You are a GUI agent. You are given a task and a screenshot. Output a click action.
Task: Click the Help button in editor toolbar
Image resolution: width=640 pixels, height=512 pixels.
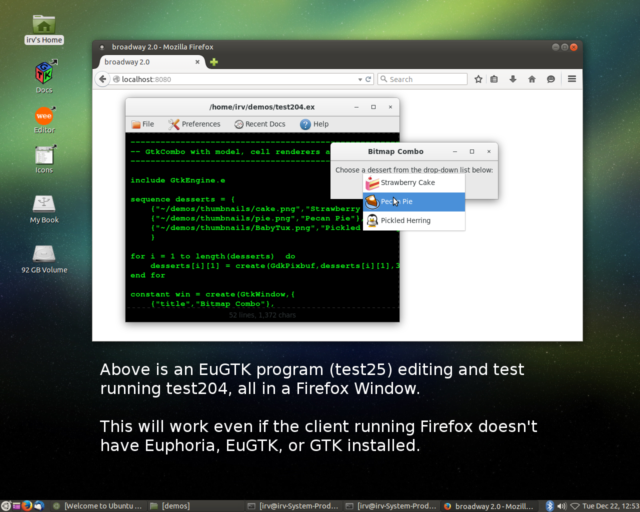[x=314, y=124]
